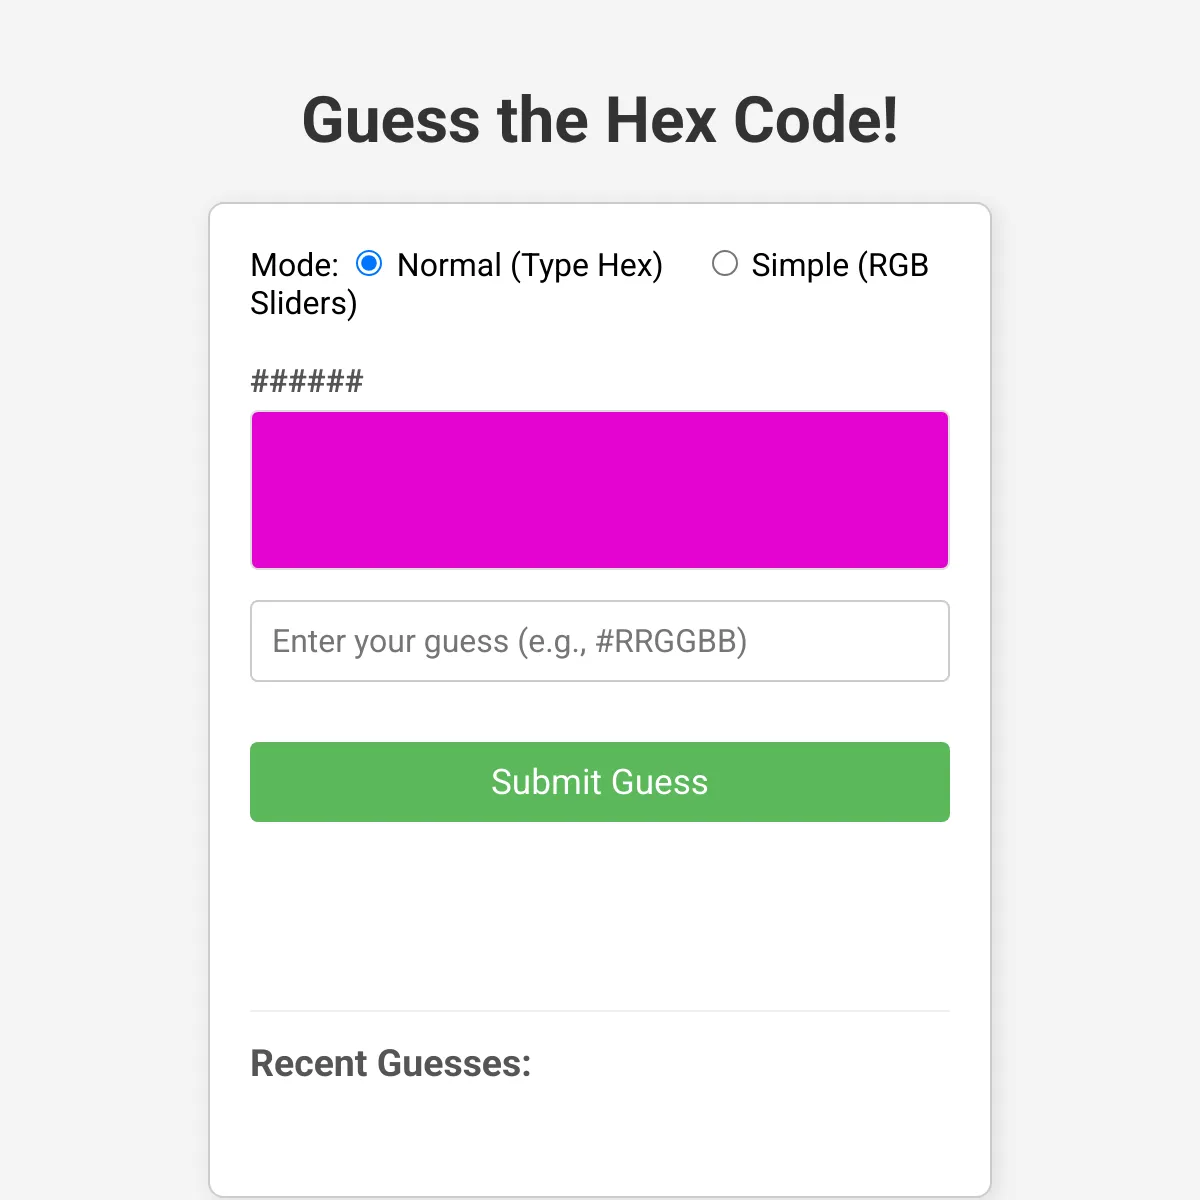Click the "Recent Guesses:" heading
This screenshot has width=1200, height=1200.
(x=390, y=1064)
